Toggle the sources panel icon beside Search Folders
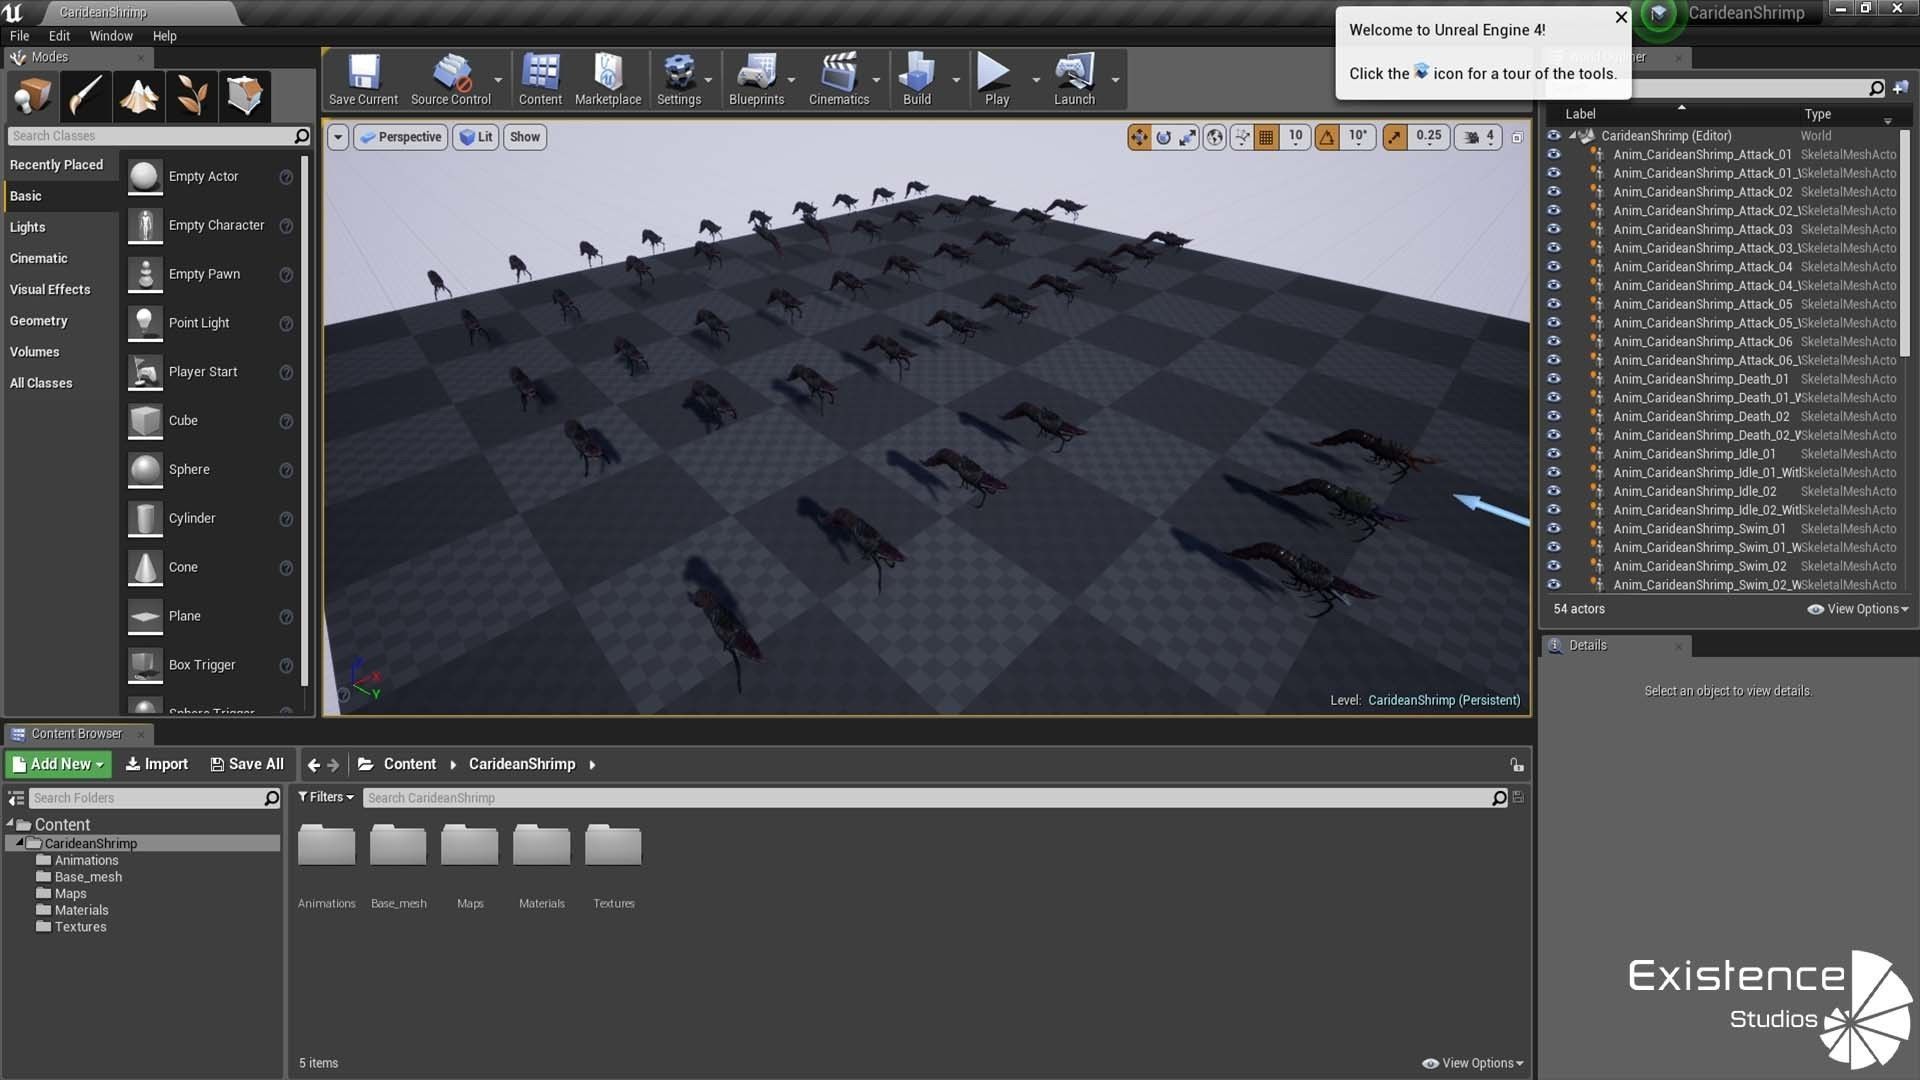 pyautogui.click(x=16, y=798)
